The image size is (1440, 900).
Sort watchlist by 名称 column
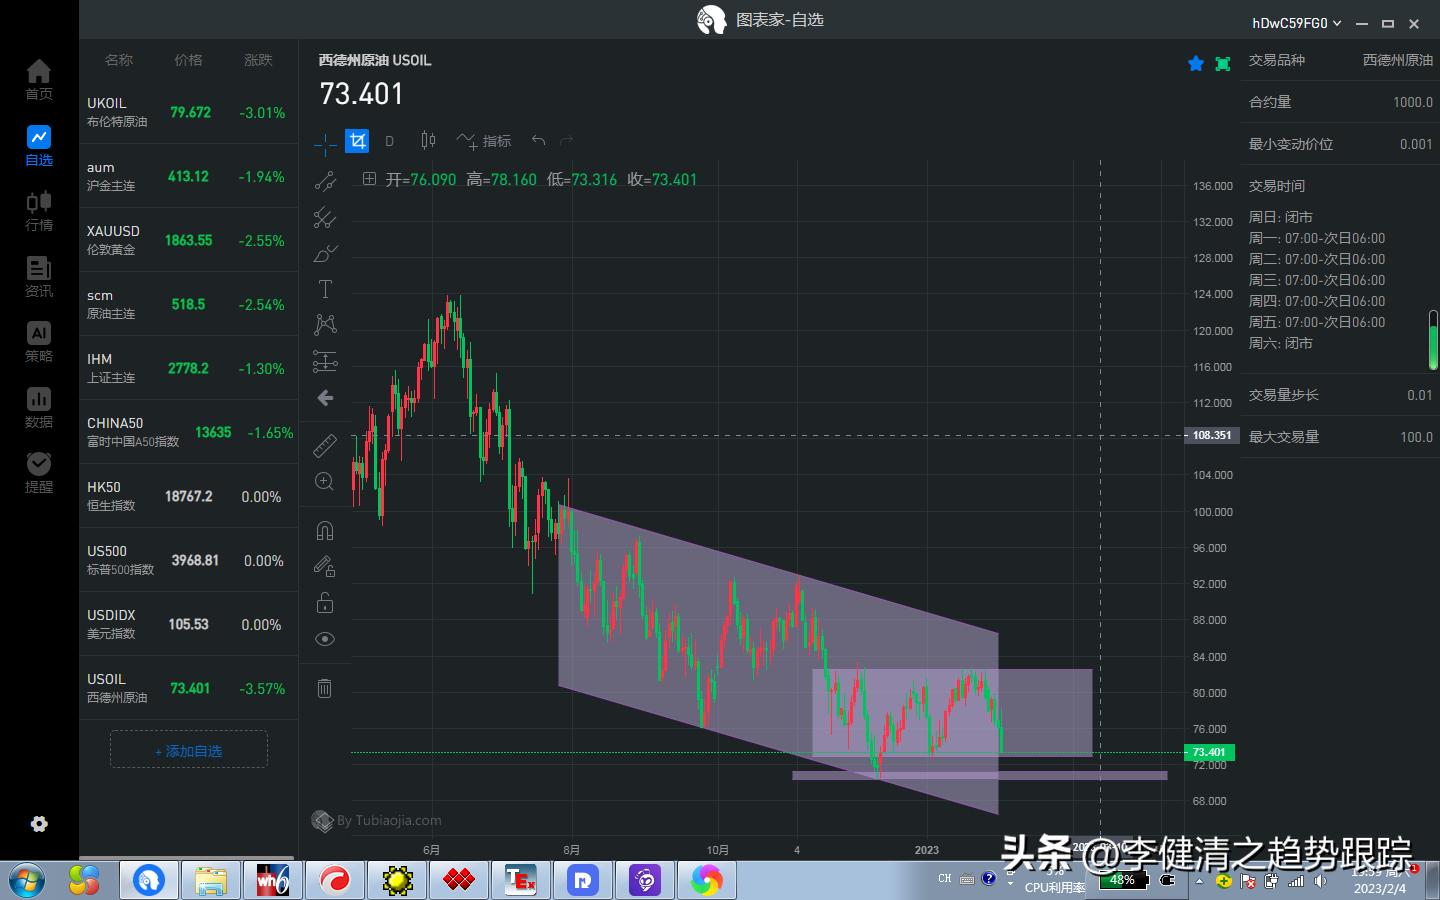coord(119,60)
